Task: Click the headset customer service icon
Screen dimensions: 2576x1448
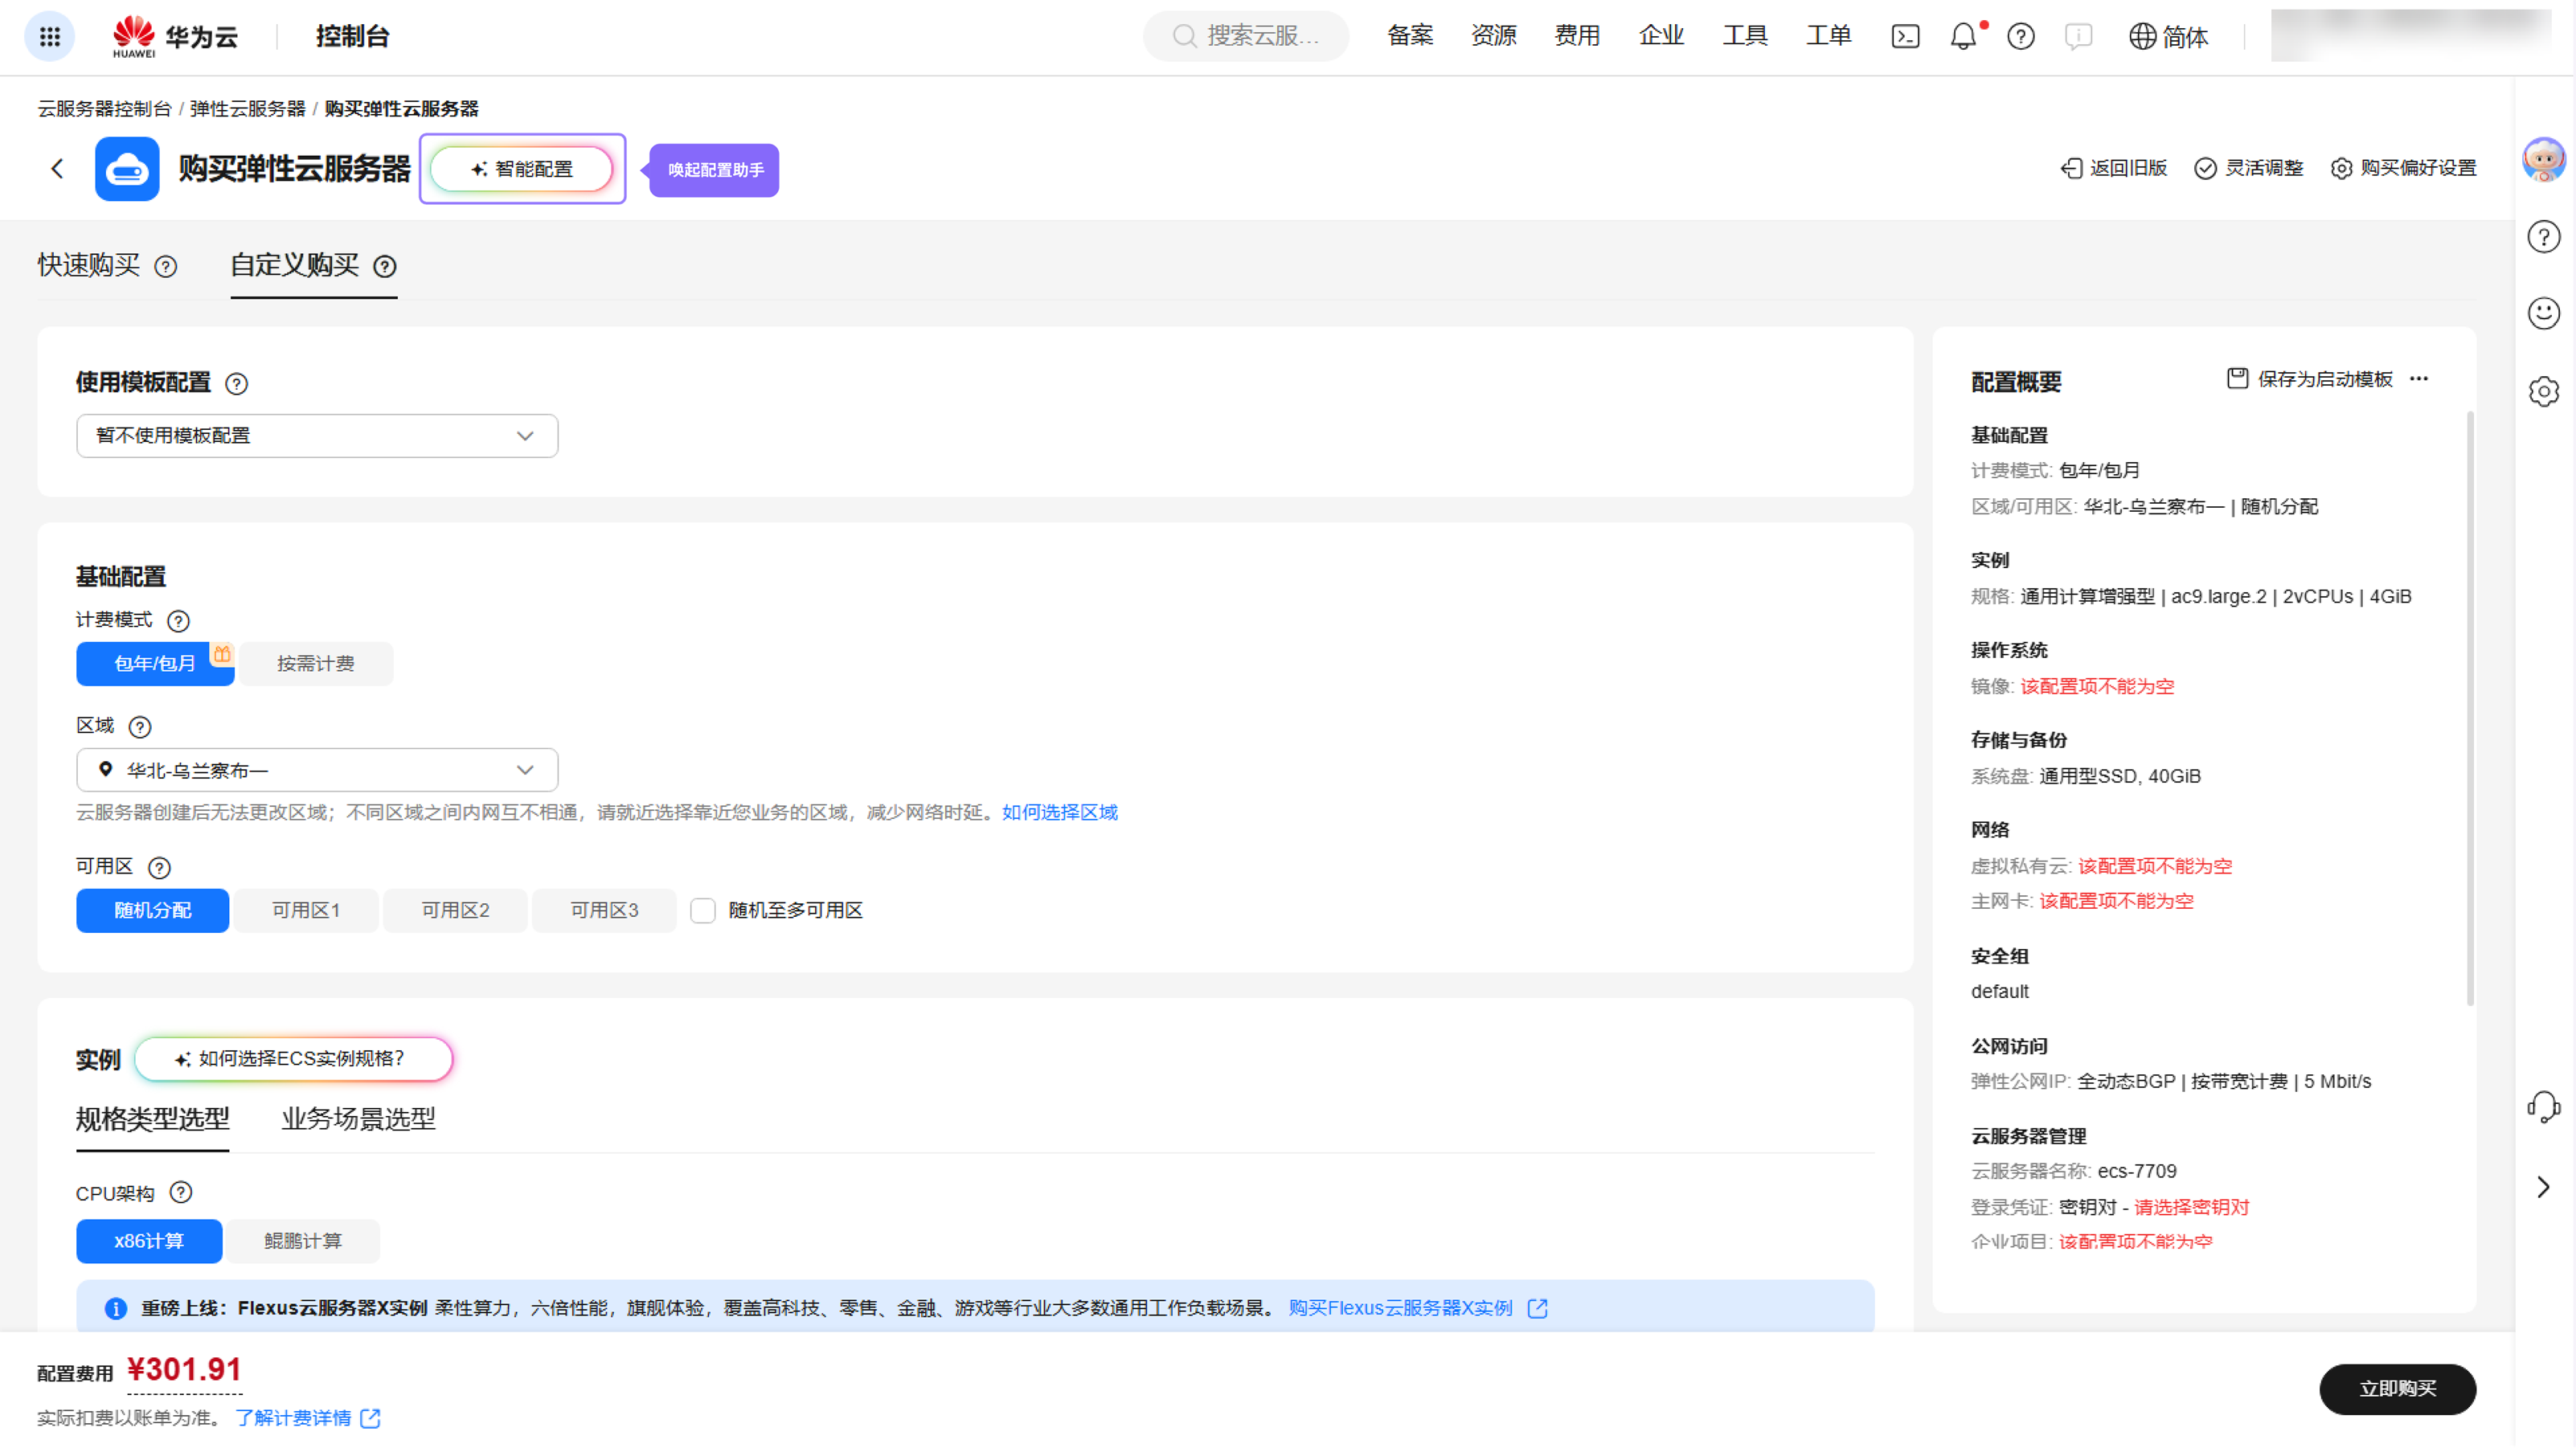Action: click(x=2543, y=1106)
